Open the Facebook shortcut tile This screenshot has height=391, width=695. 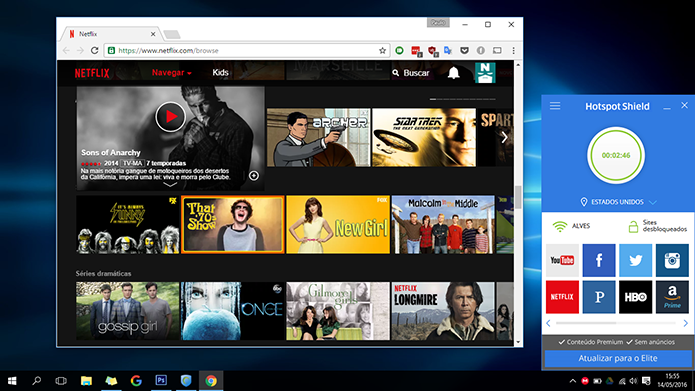(599, 260)
